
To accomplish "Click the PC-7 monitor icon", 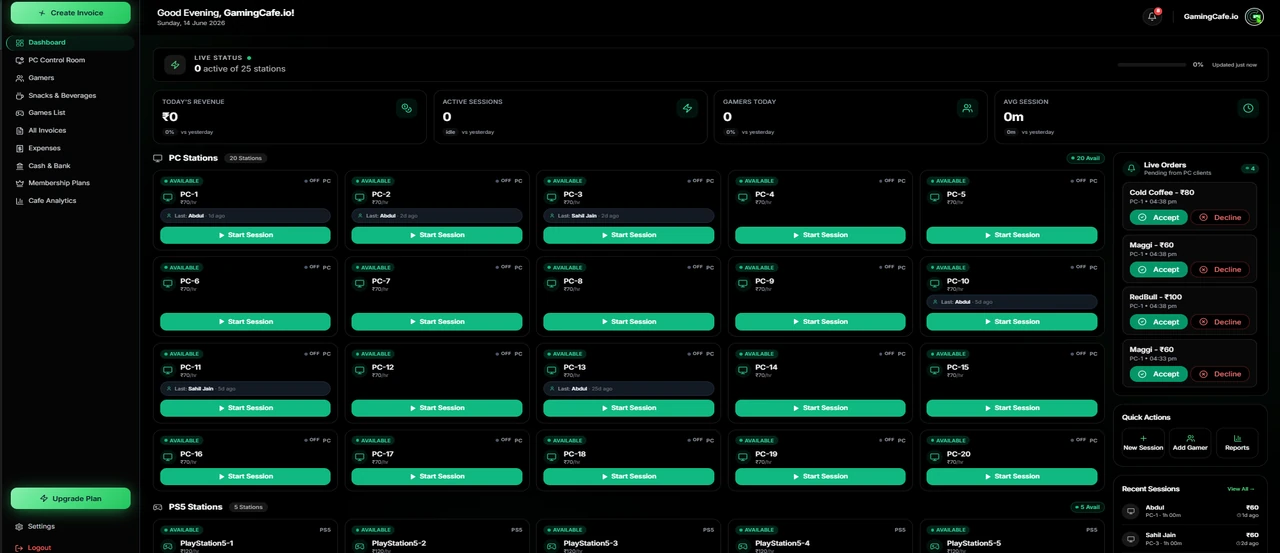I will 360,284.
